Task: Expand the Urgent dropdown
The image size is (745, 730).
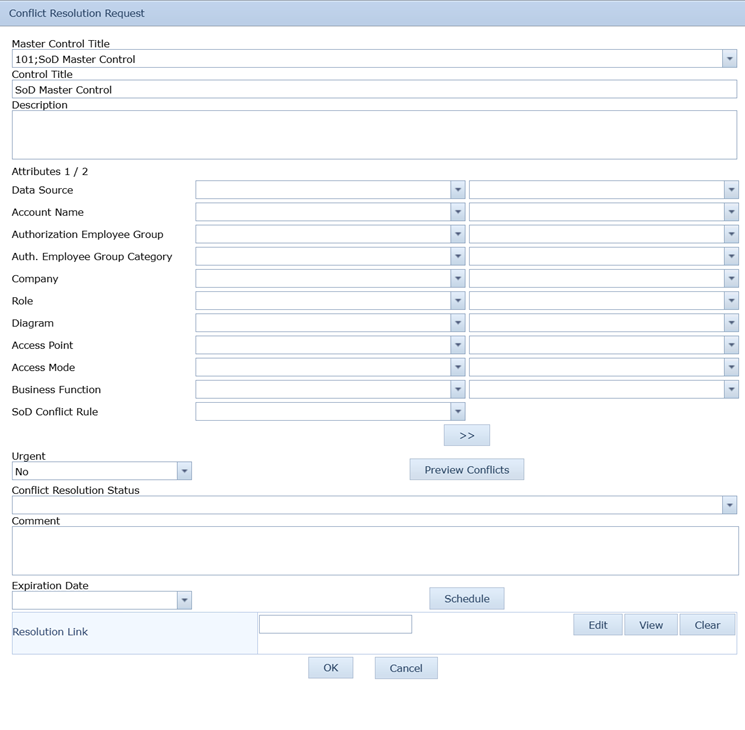Action: 183,471
